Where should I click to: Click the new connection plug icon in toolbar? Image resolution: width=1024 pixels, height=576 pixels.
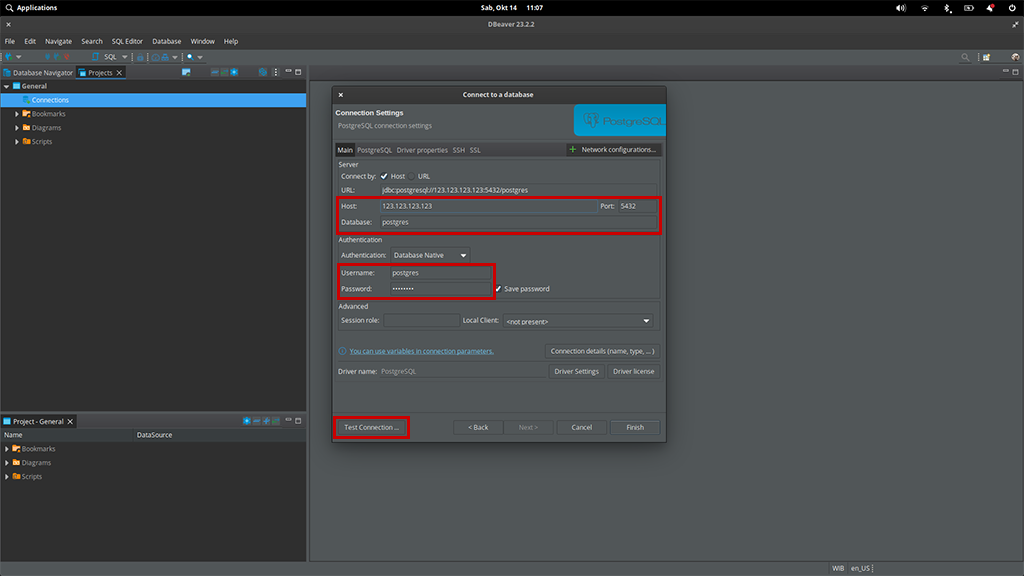coord(9,57)
